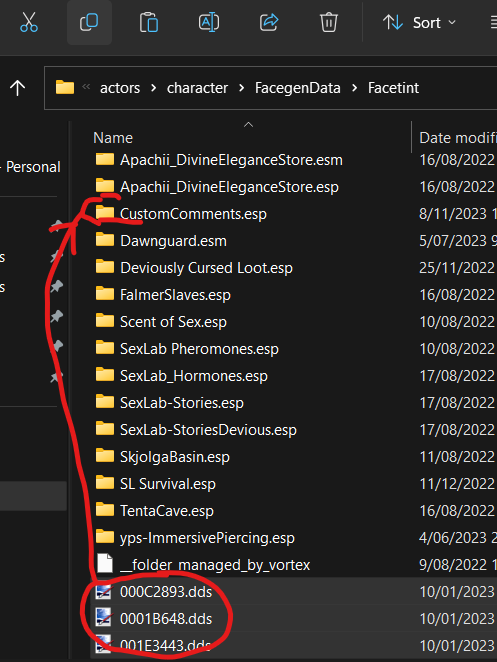The height and width of the screenshot is (662, 497).
Task: Click the Share icon in toolbar
Action: (x=269, y=22)
